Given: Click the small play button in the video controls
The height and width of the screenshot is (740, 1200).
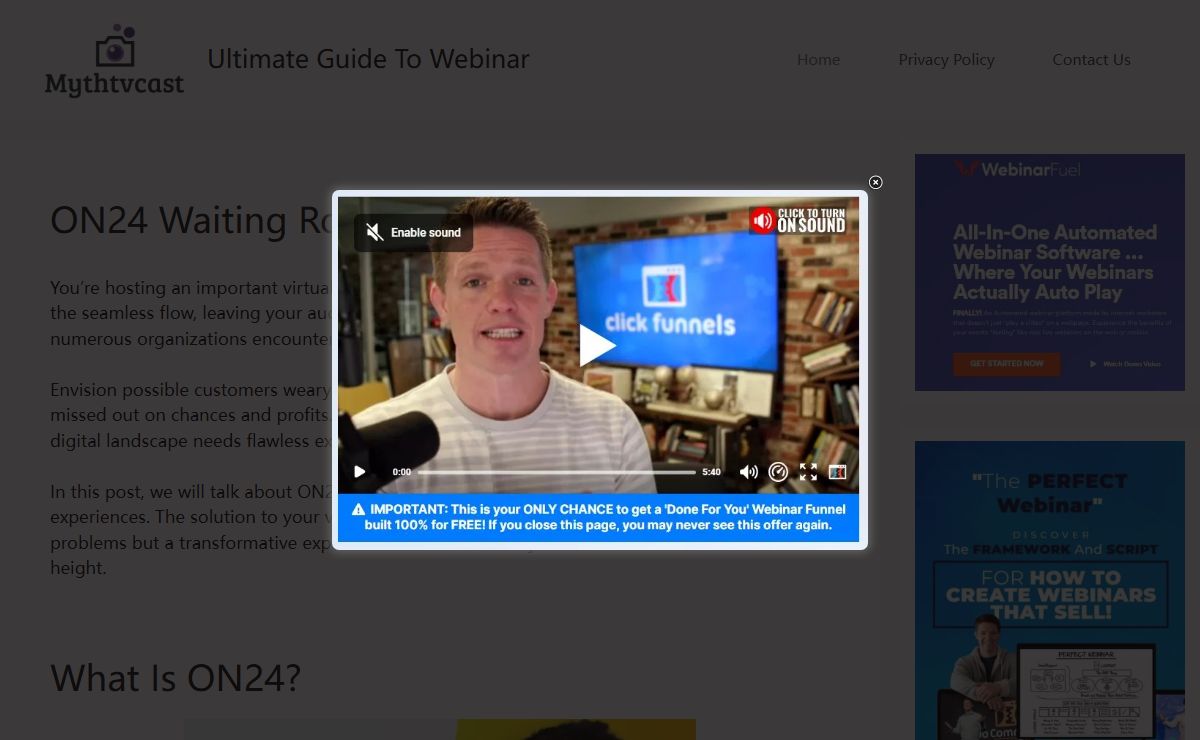Looking at the screenshot, I should 360,472.
